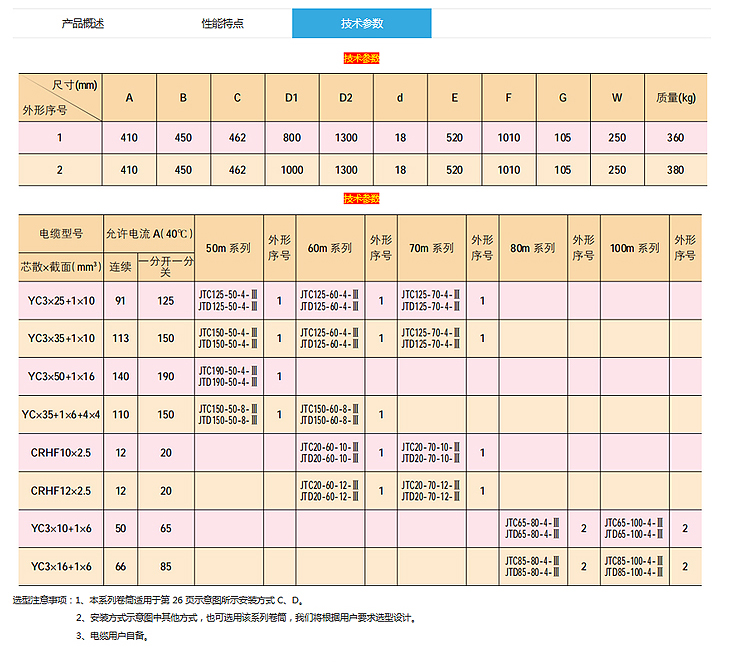Screen dimensions: 730x664
Task: Click continuous current value 113
Action: pos(121,339)
